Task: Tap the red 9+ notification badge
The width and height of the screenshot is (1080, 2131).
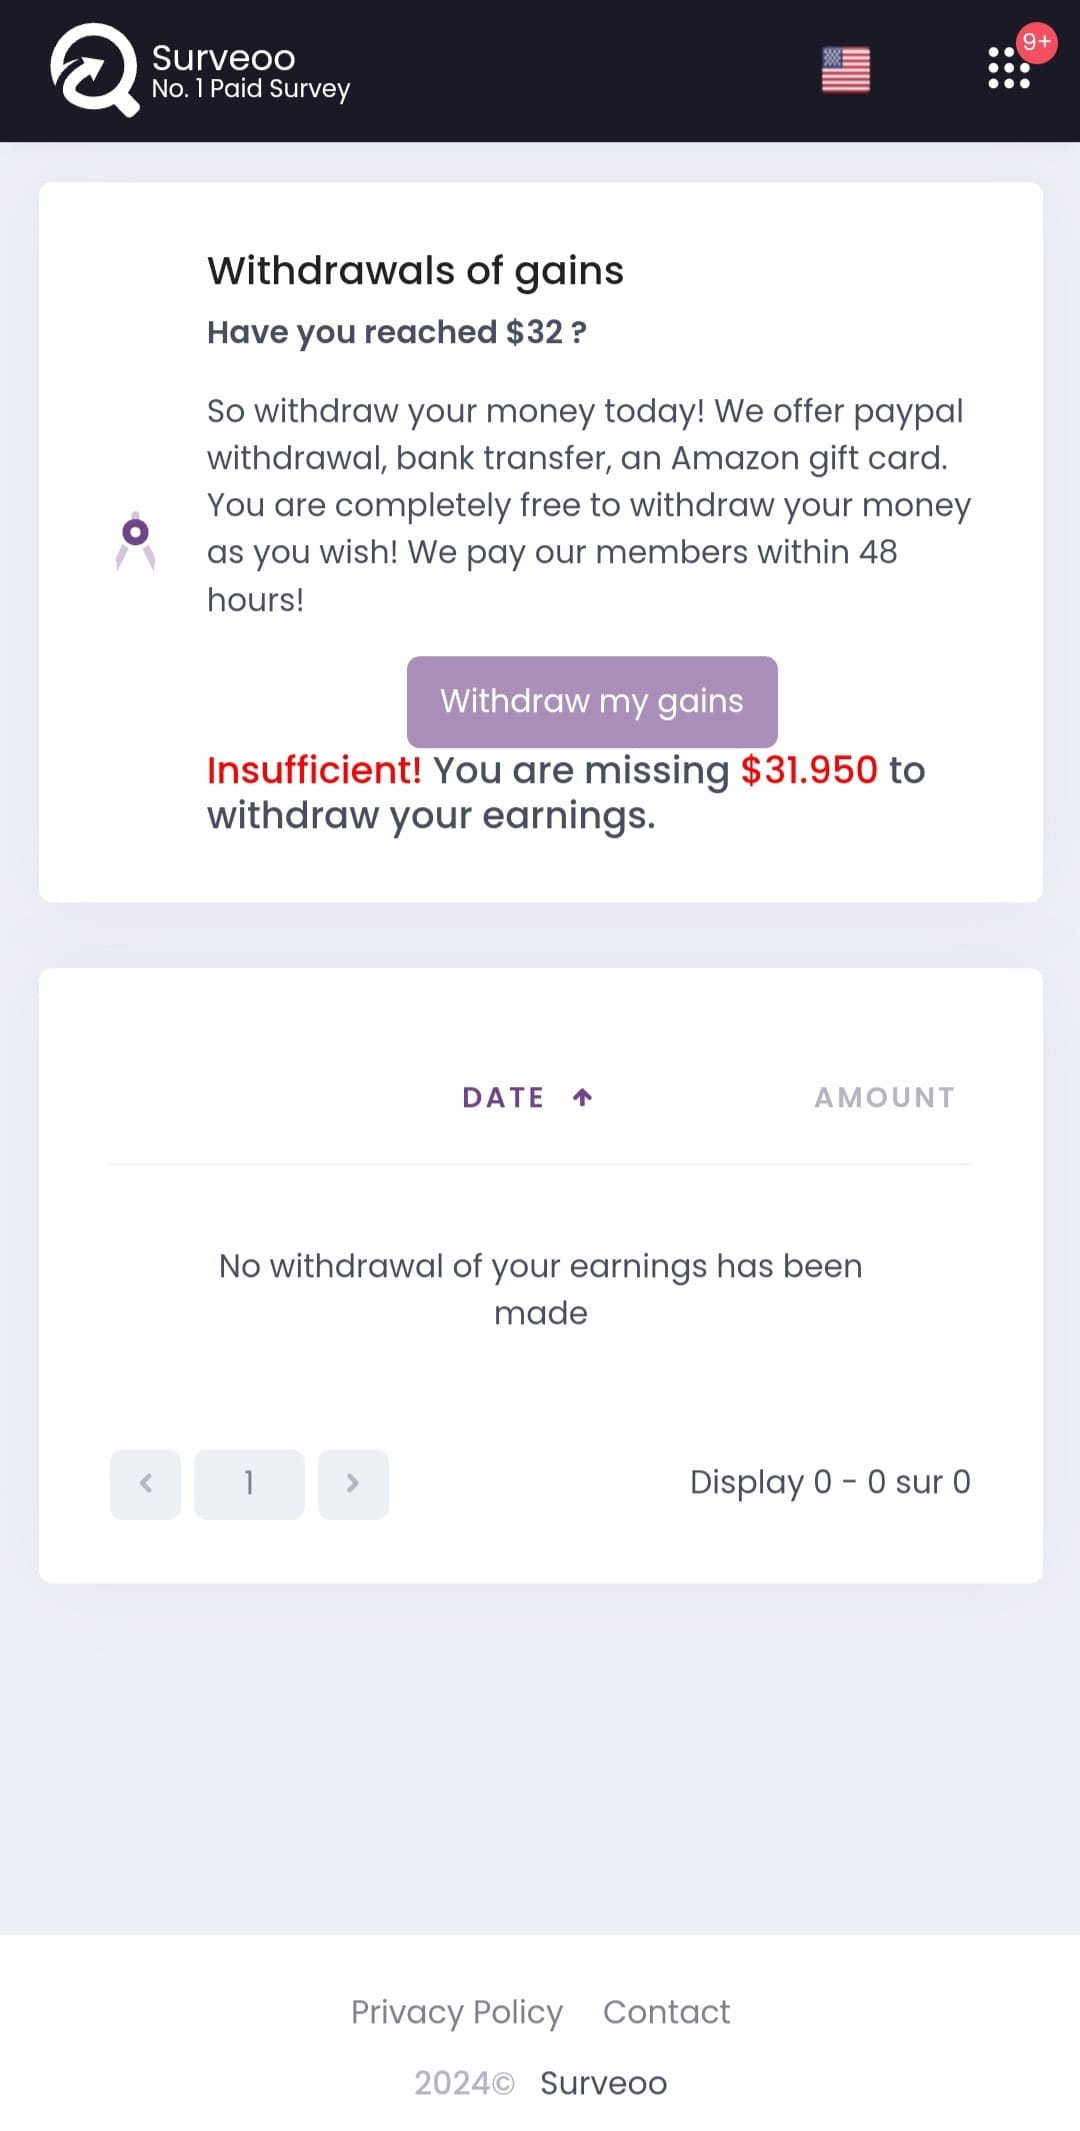Action: click(1037, 42)
